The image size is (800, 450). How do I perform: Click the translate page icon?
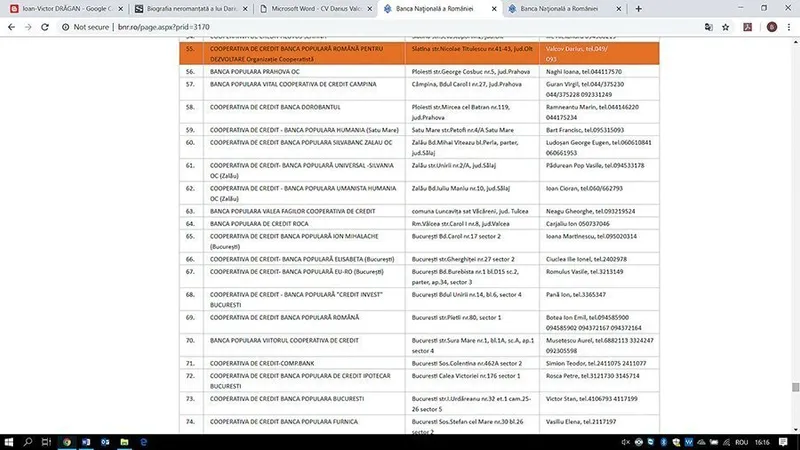point(709,27)
